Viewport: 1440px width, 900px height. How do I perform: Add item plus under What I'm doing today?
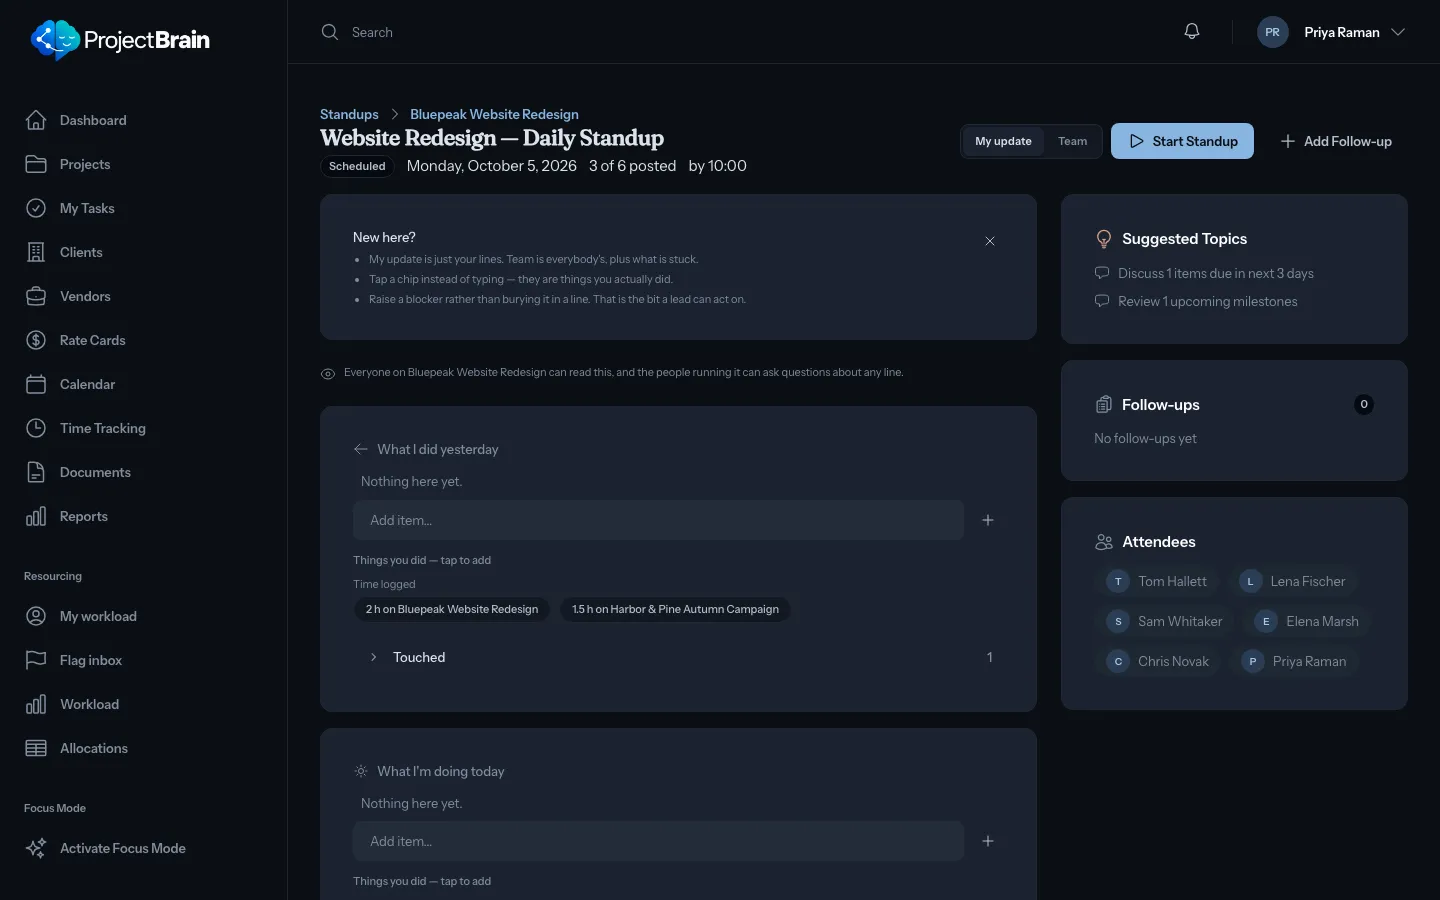[988, 841]
